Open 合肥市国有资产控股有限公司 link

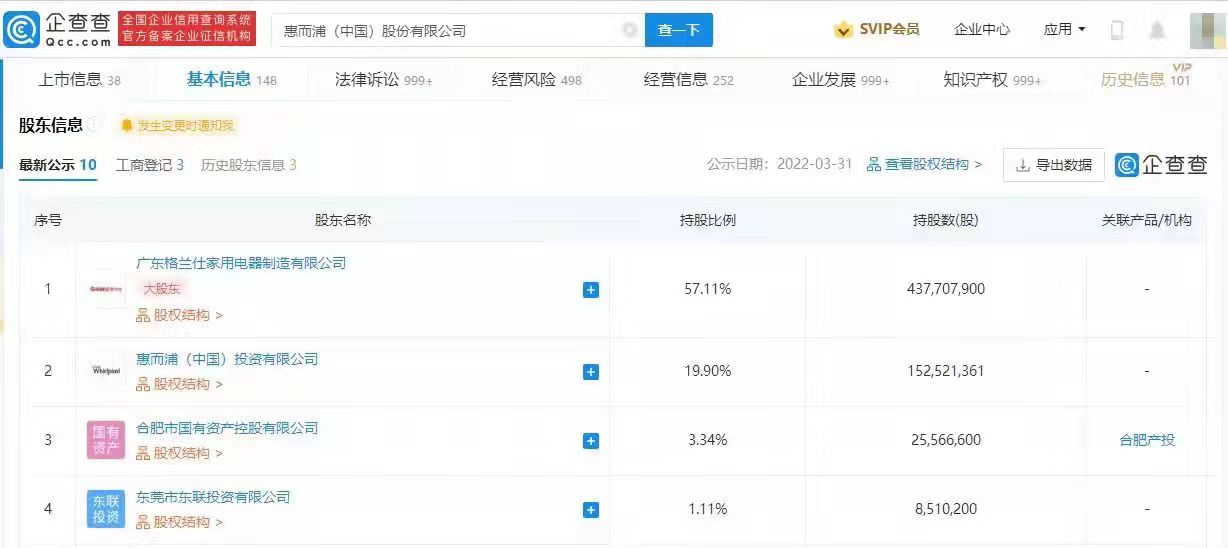227,428
